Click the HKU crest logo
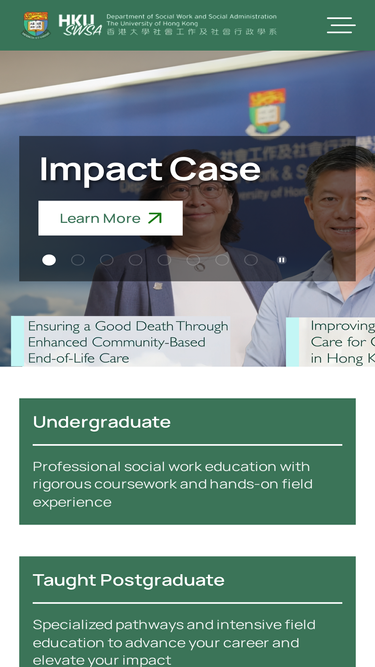Viewport: 375px width, 667px height. (36, 25)
